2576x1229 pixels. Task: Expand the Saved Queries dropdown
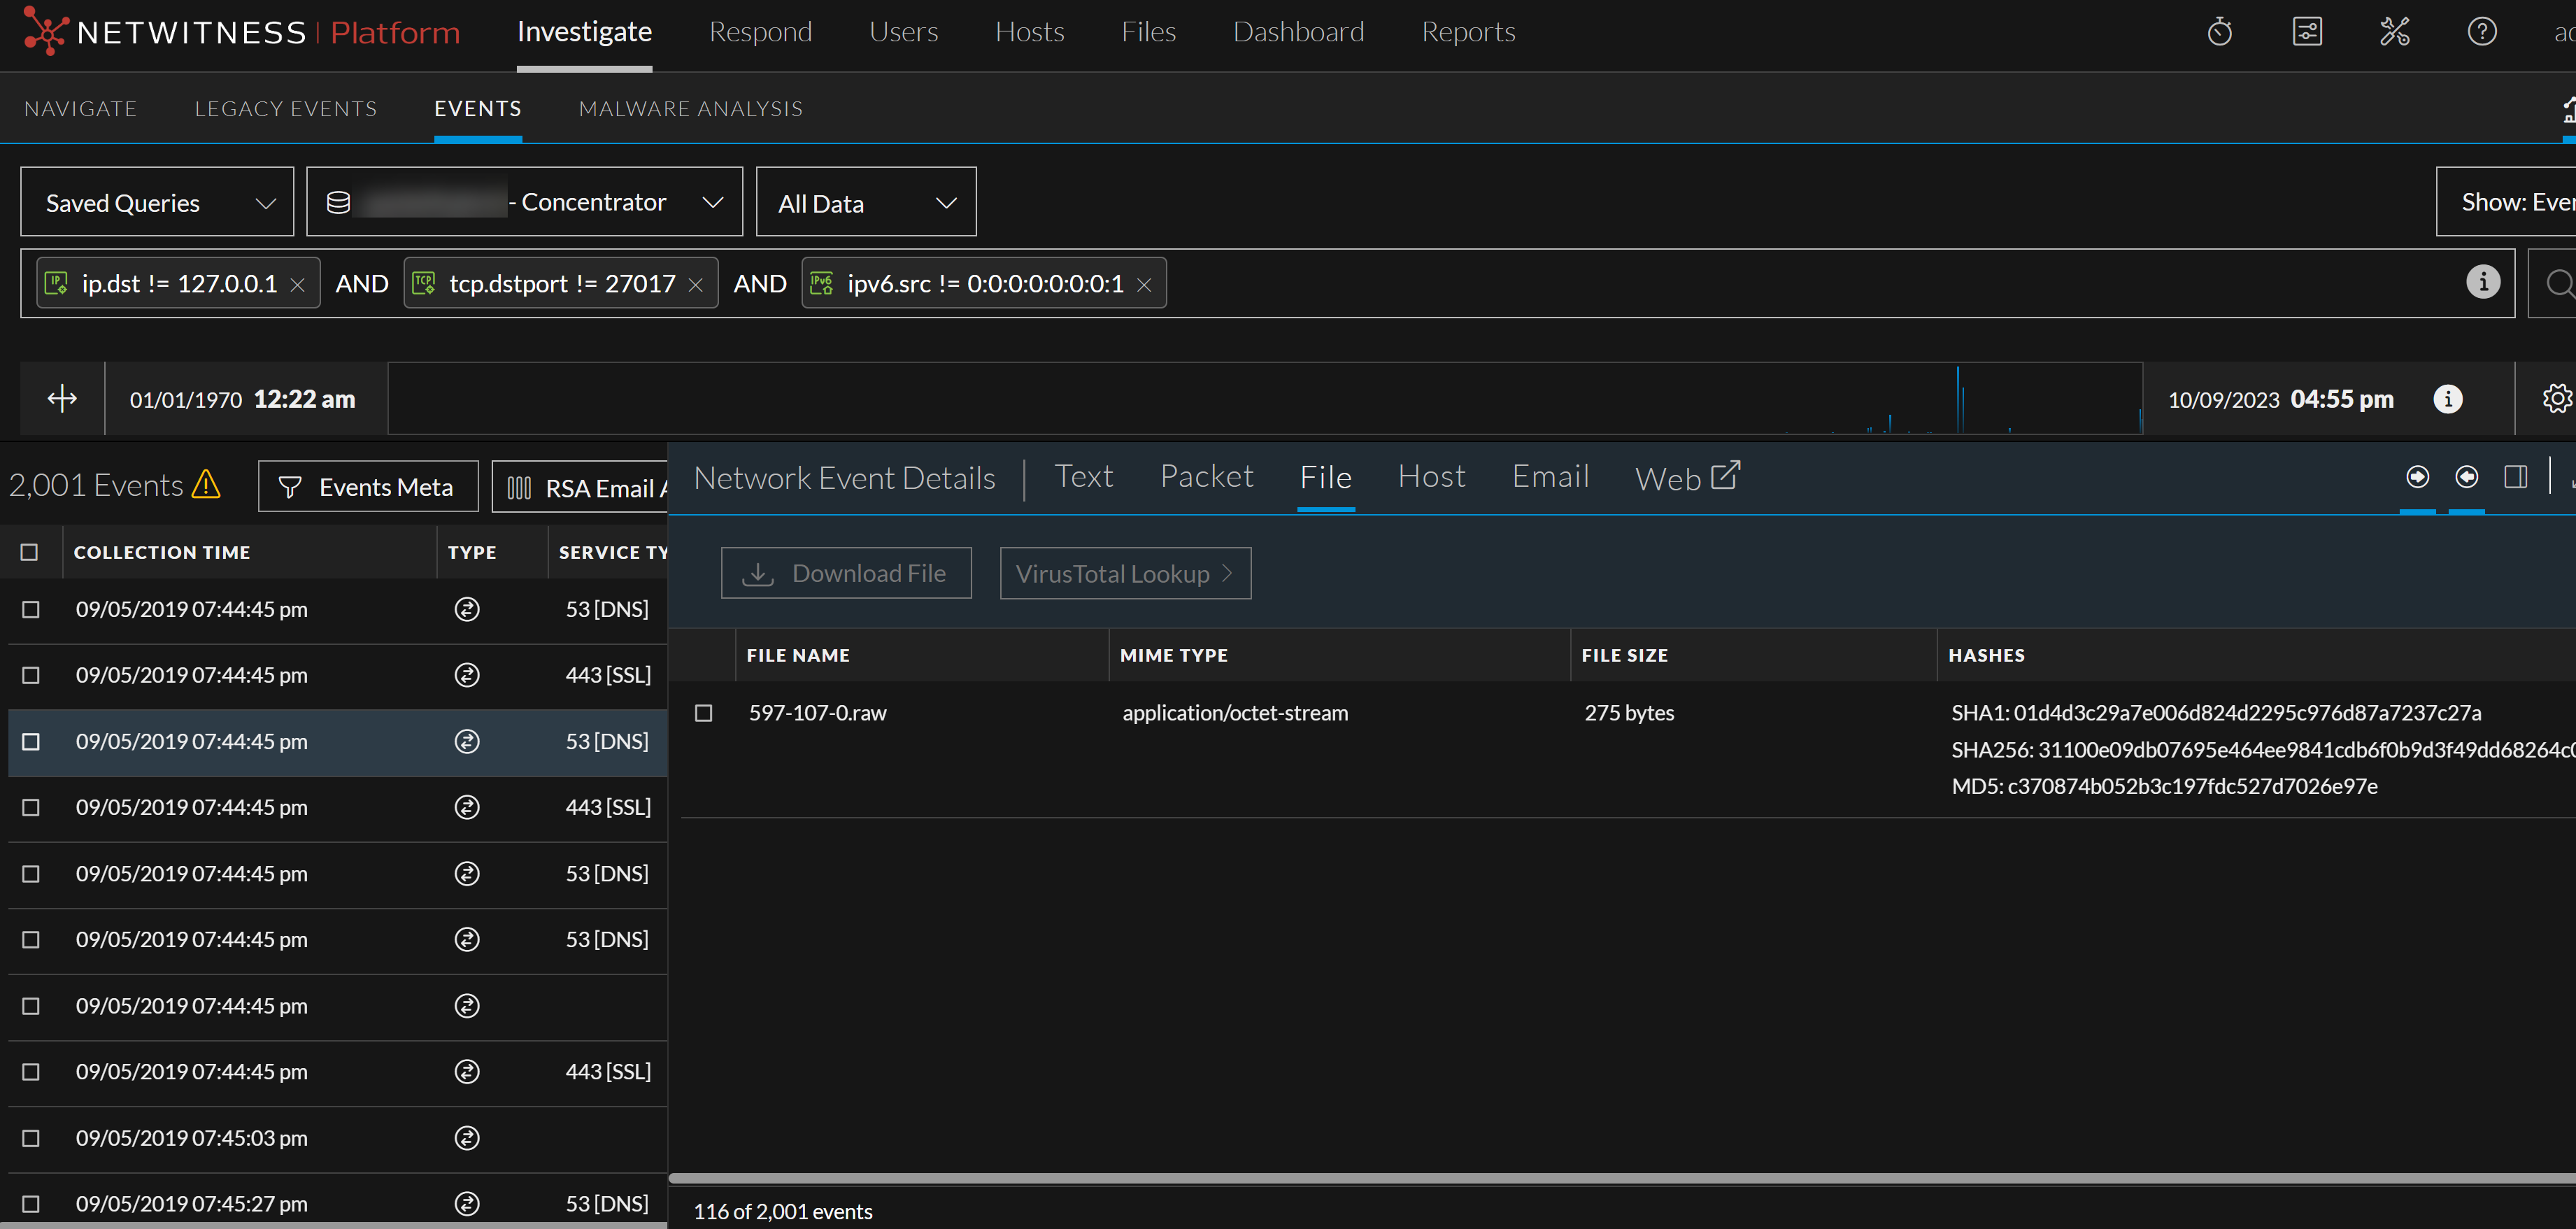[157, 203]
